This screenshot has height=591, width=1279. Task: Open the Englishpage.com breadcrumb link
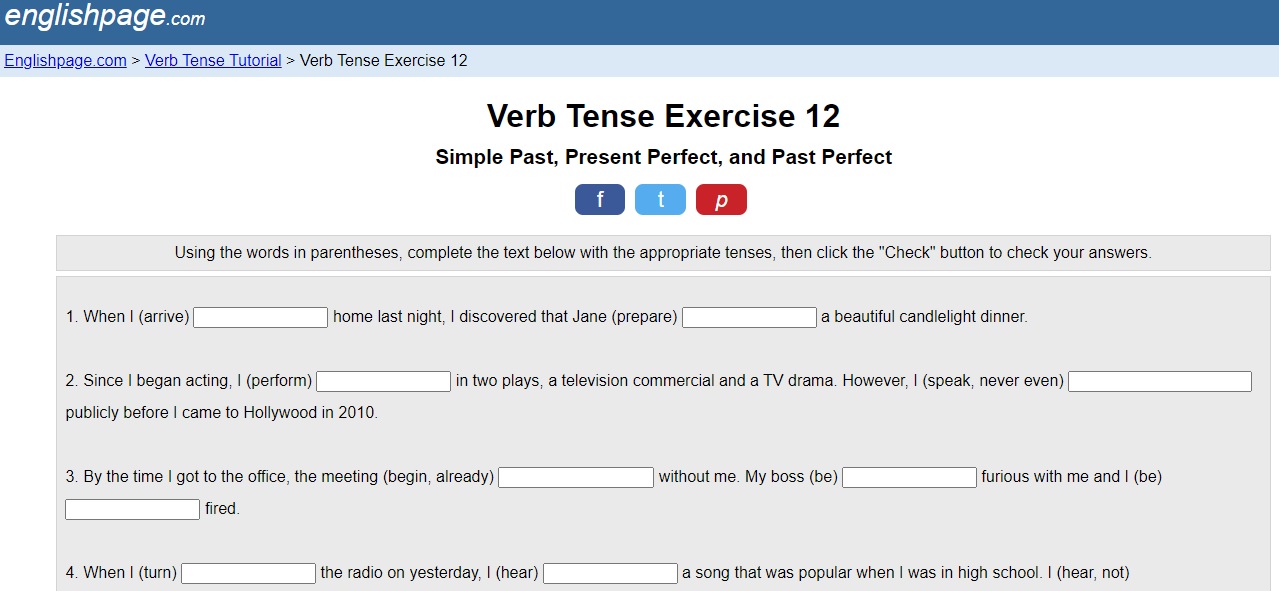[x=65, y=60]
